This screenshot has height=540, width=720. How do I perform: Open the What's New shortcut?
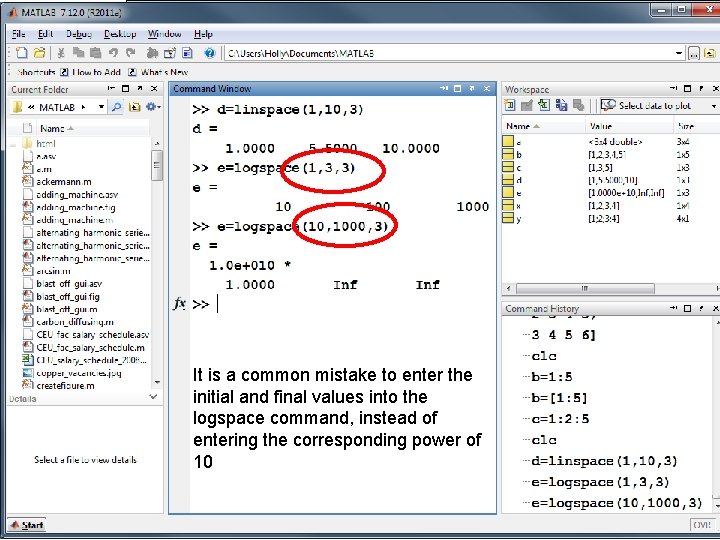tap(159, 72)
